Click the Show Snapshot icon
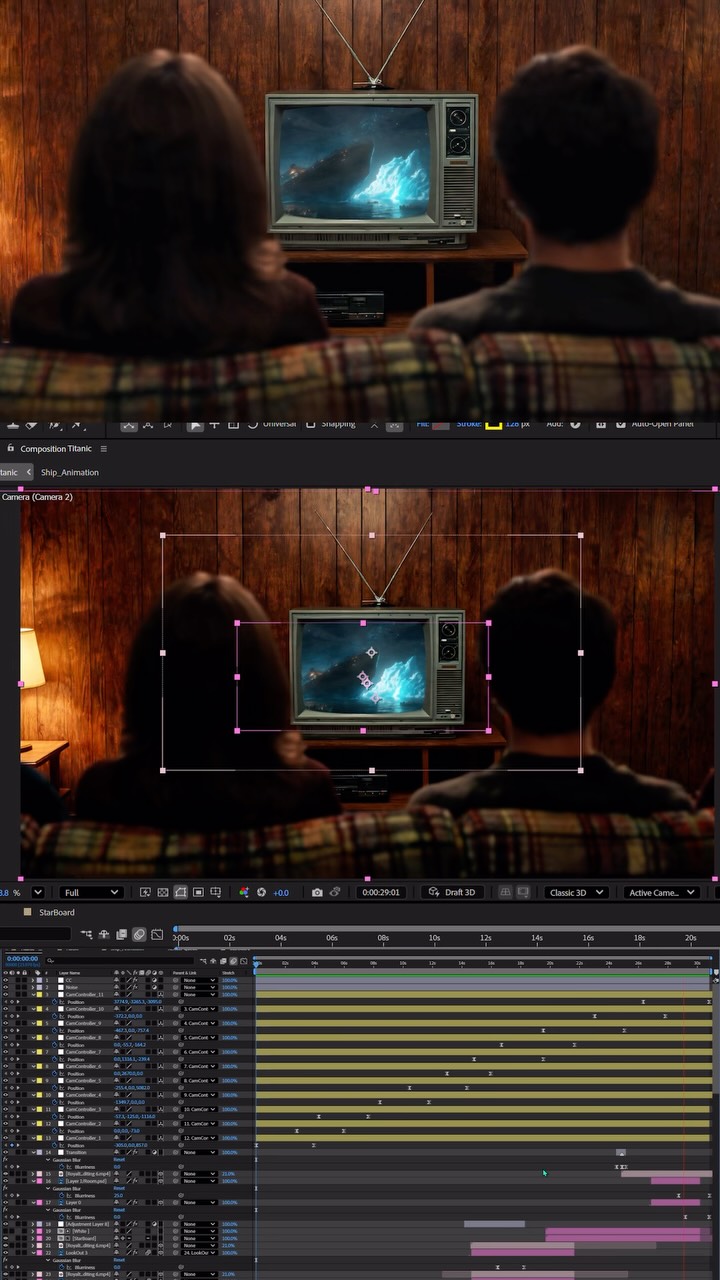The image size is (720, 1280). coord(335,892)
